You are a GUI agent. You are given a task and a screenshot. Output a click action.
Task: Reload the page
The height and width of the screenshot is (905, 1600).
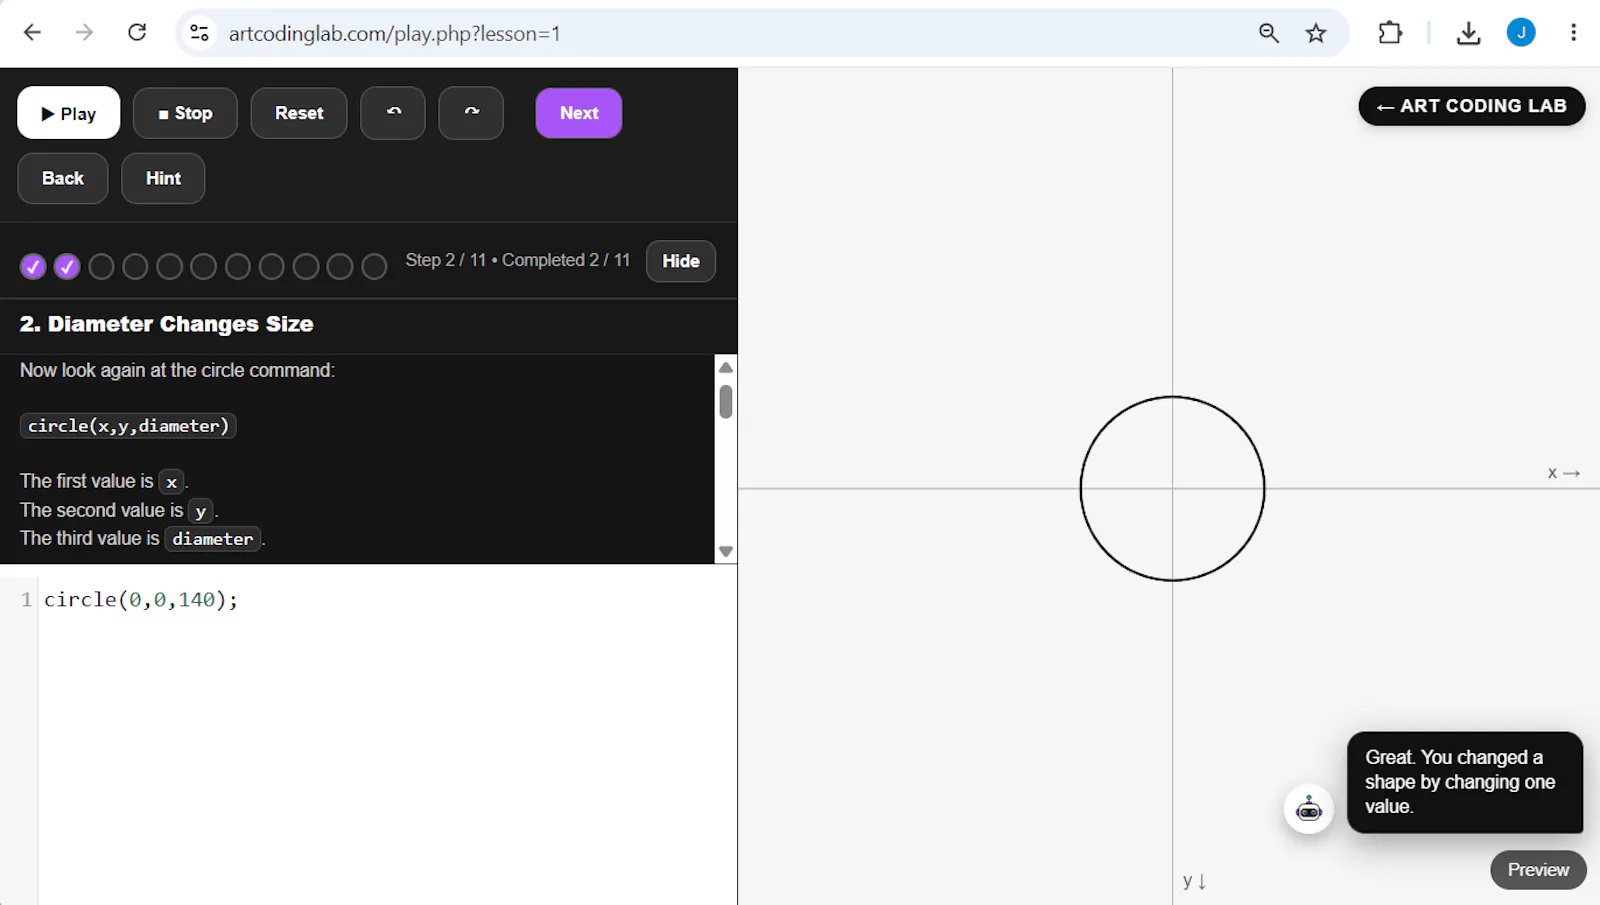click(x=137, y=33)
